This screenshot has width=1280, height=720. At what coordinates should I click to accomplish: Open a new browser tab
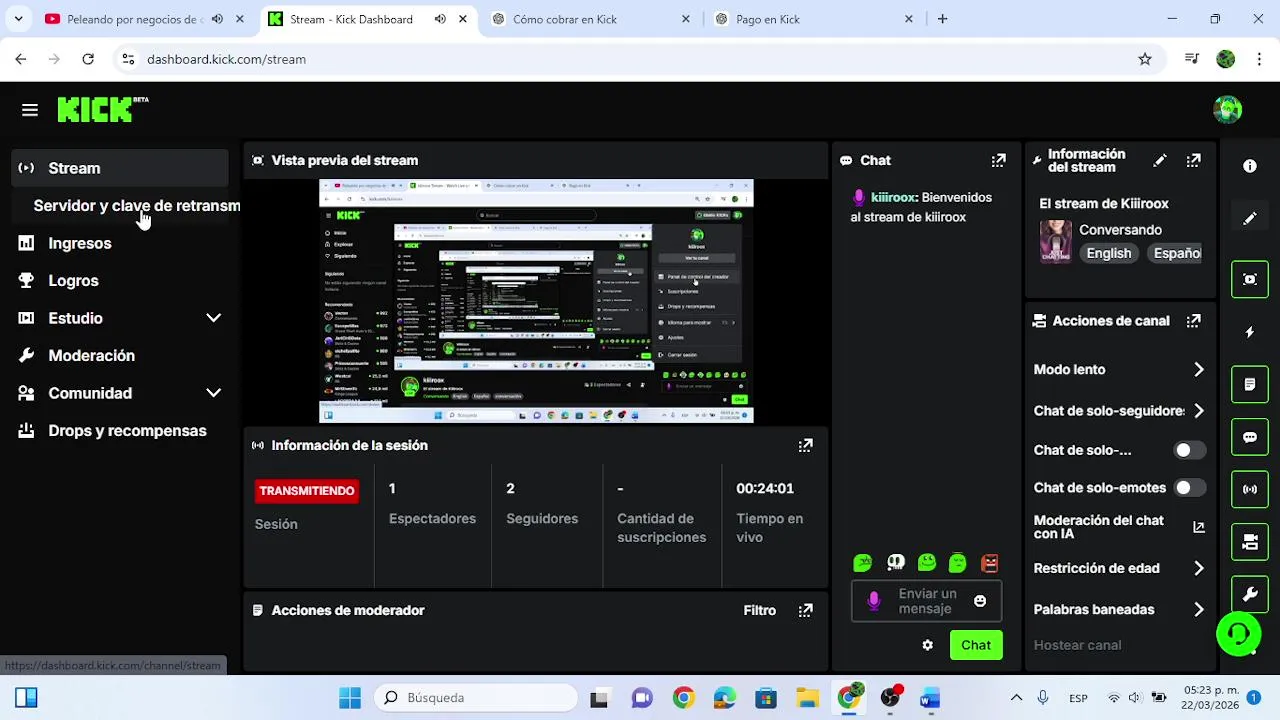(x=942, y=19)
